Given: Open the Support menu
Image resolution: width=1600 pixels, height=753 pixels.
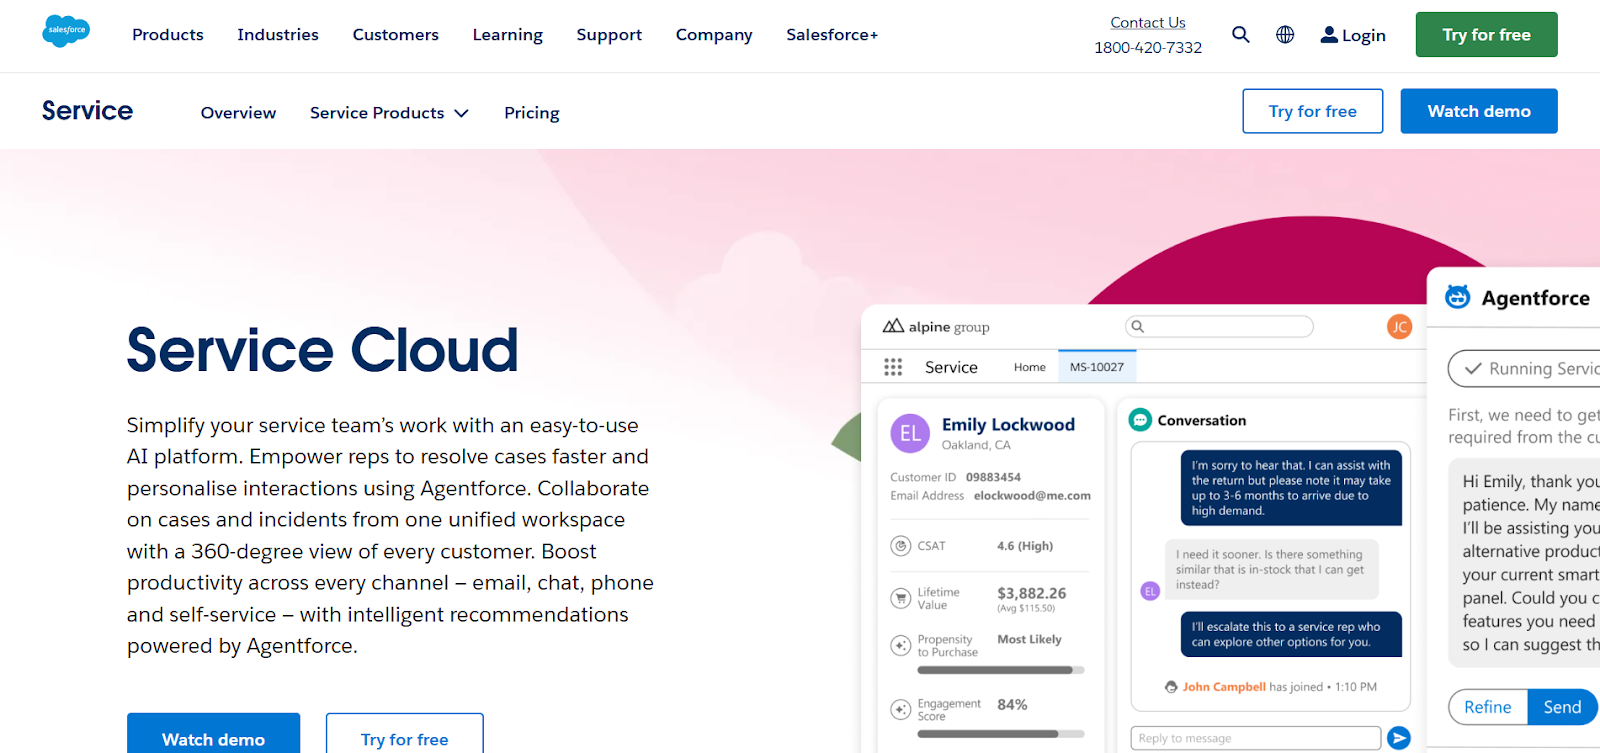Looking at the screenshot, I should tap(609, 35).
